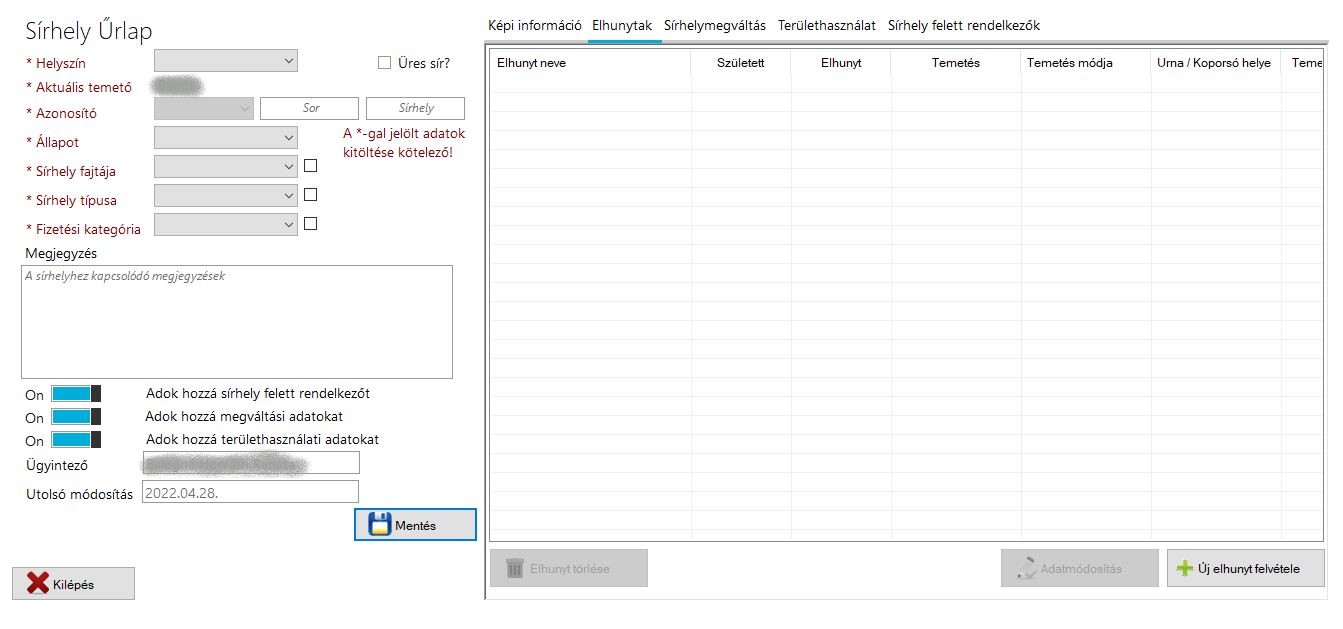The height and width of the screenshot is (629, 1343).
Task: Check the Üres sír? checkbox
Action: (384, 63)
